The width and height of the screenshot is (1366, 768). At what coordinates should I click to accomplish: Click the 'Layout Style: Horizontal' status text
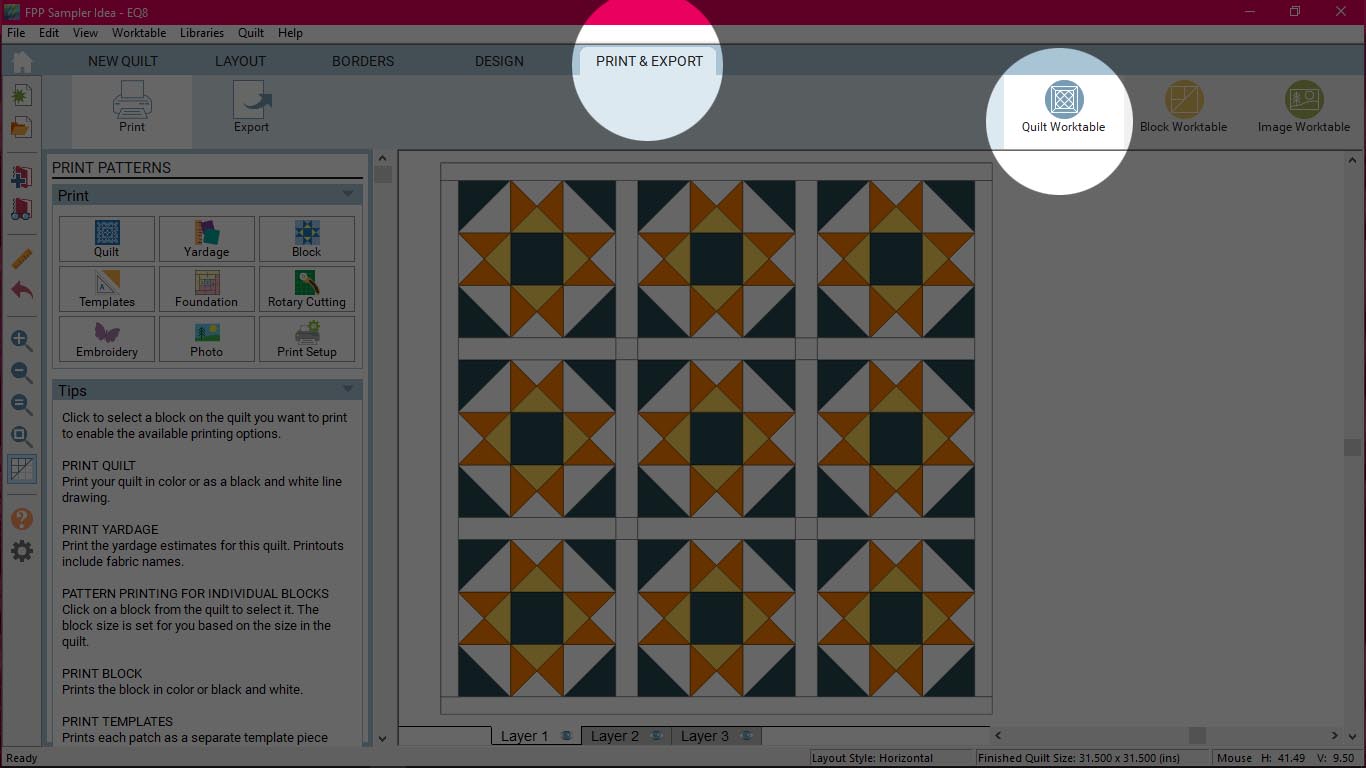872,758
